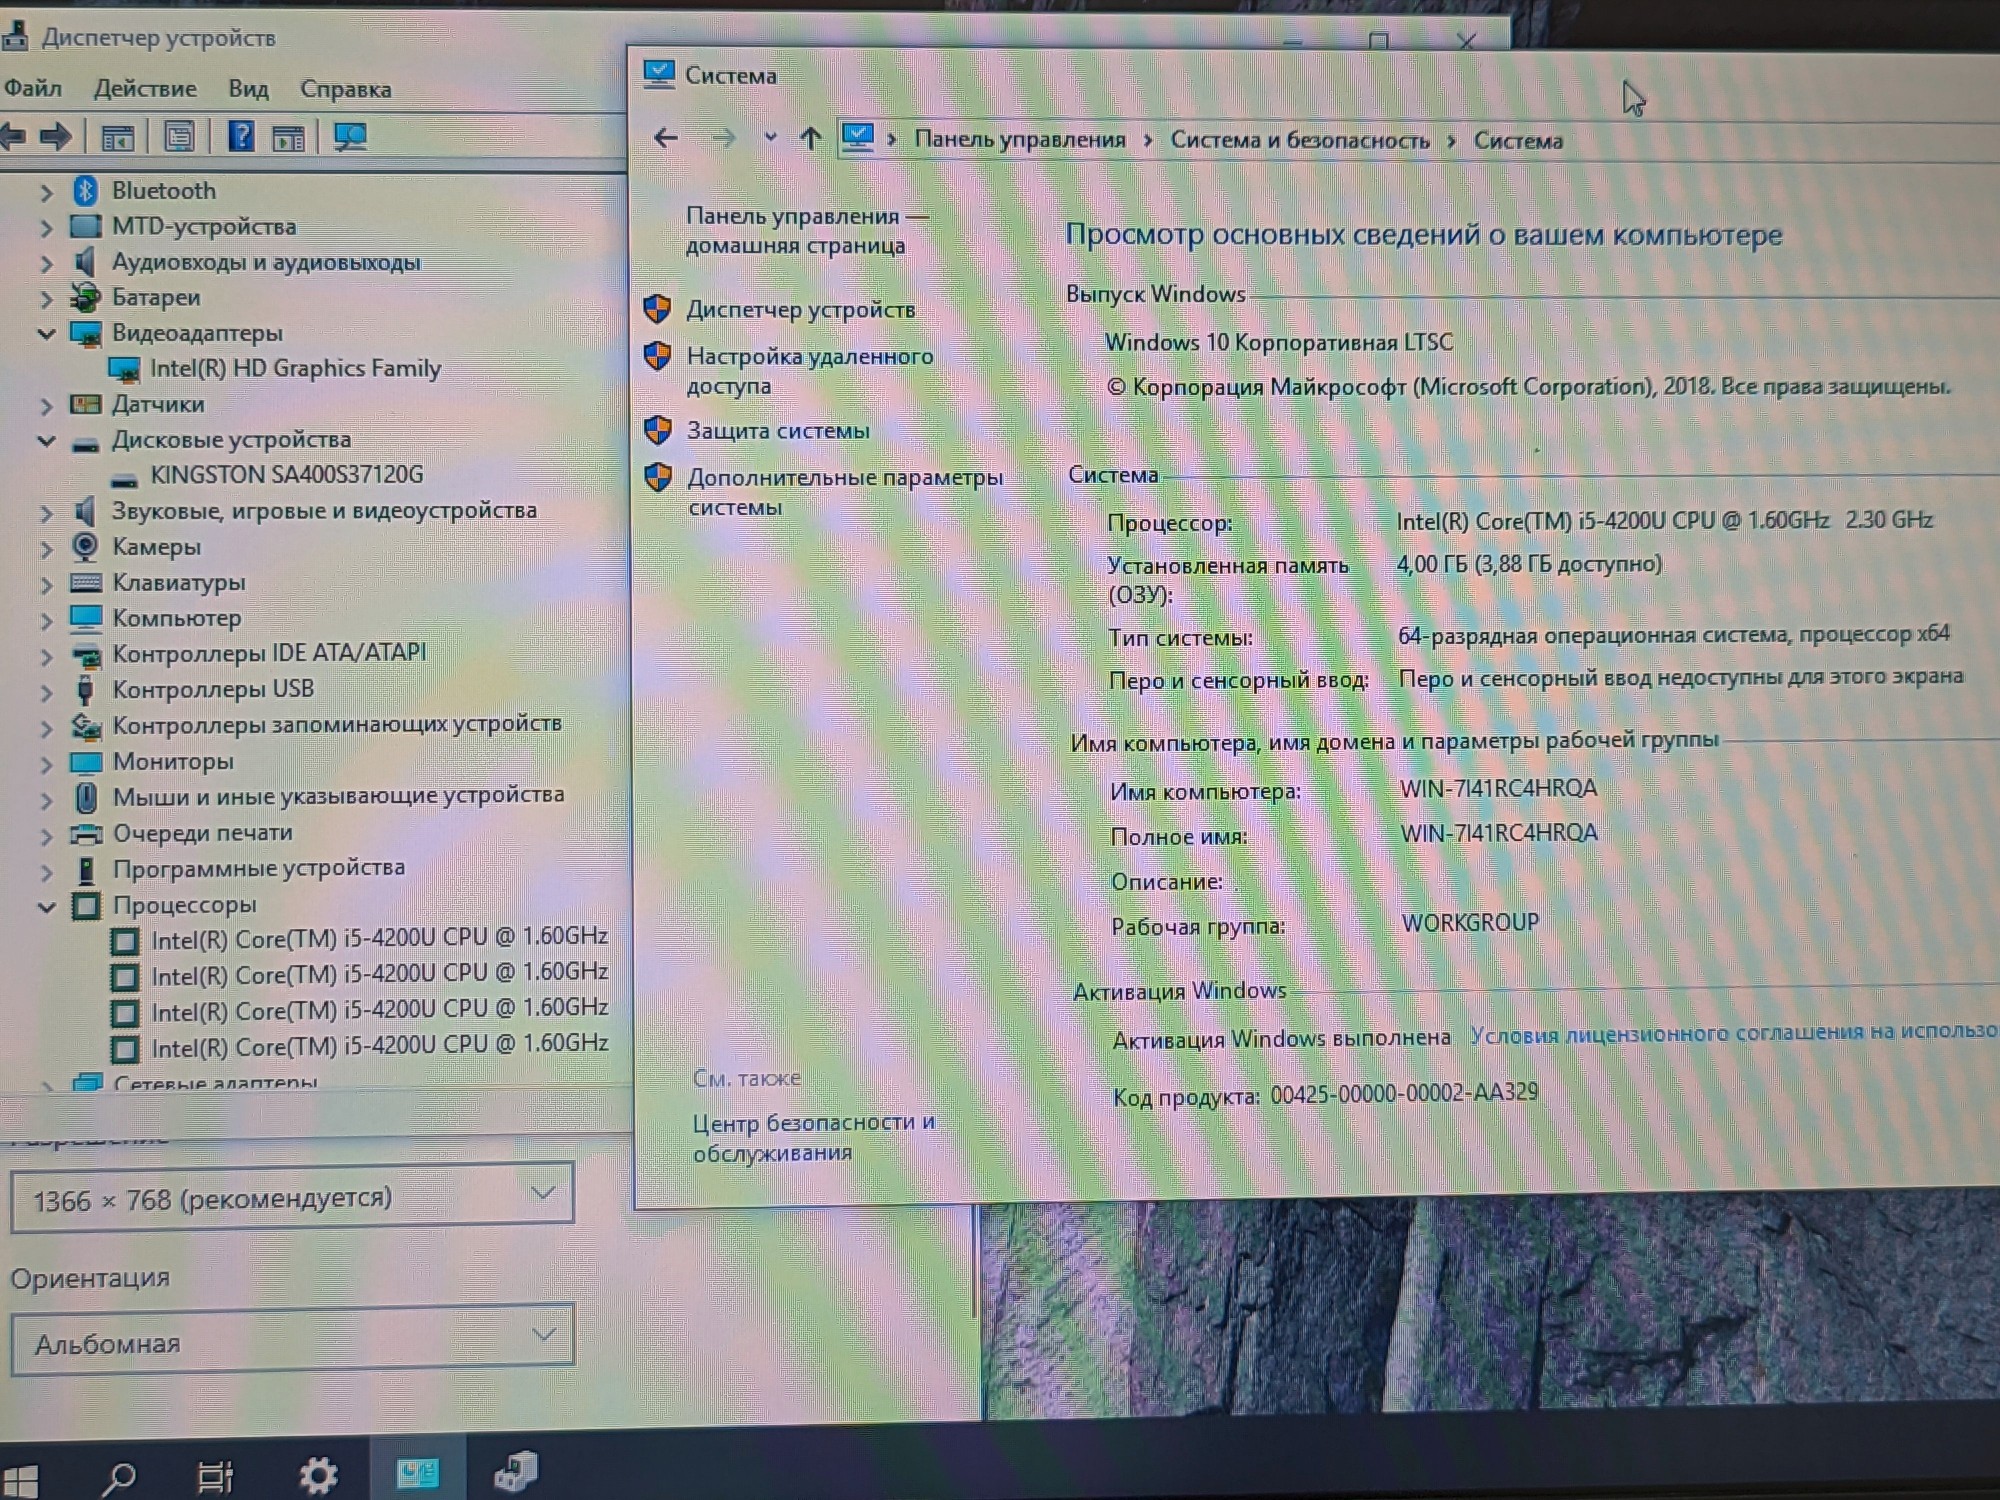Select the Контроллеры USB icon
Viewport: 2000px width, 1500px height.
(x=86, y=689)
